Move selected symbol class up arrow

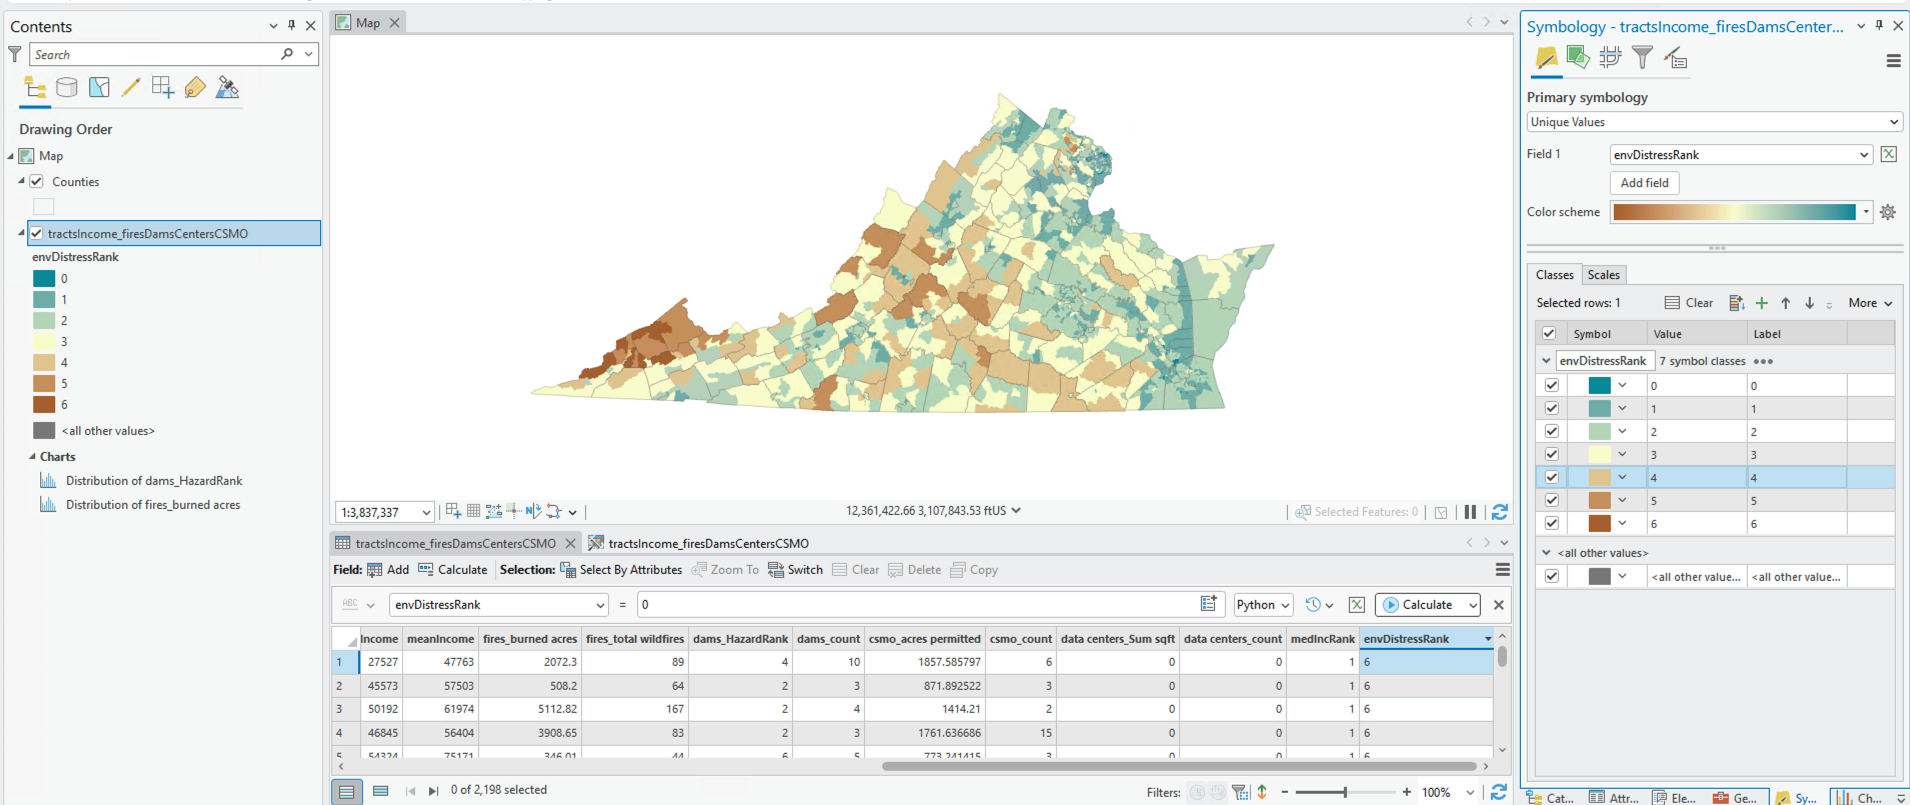[x=1786, y=303]
